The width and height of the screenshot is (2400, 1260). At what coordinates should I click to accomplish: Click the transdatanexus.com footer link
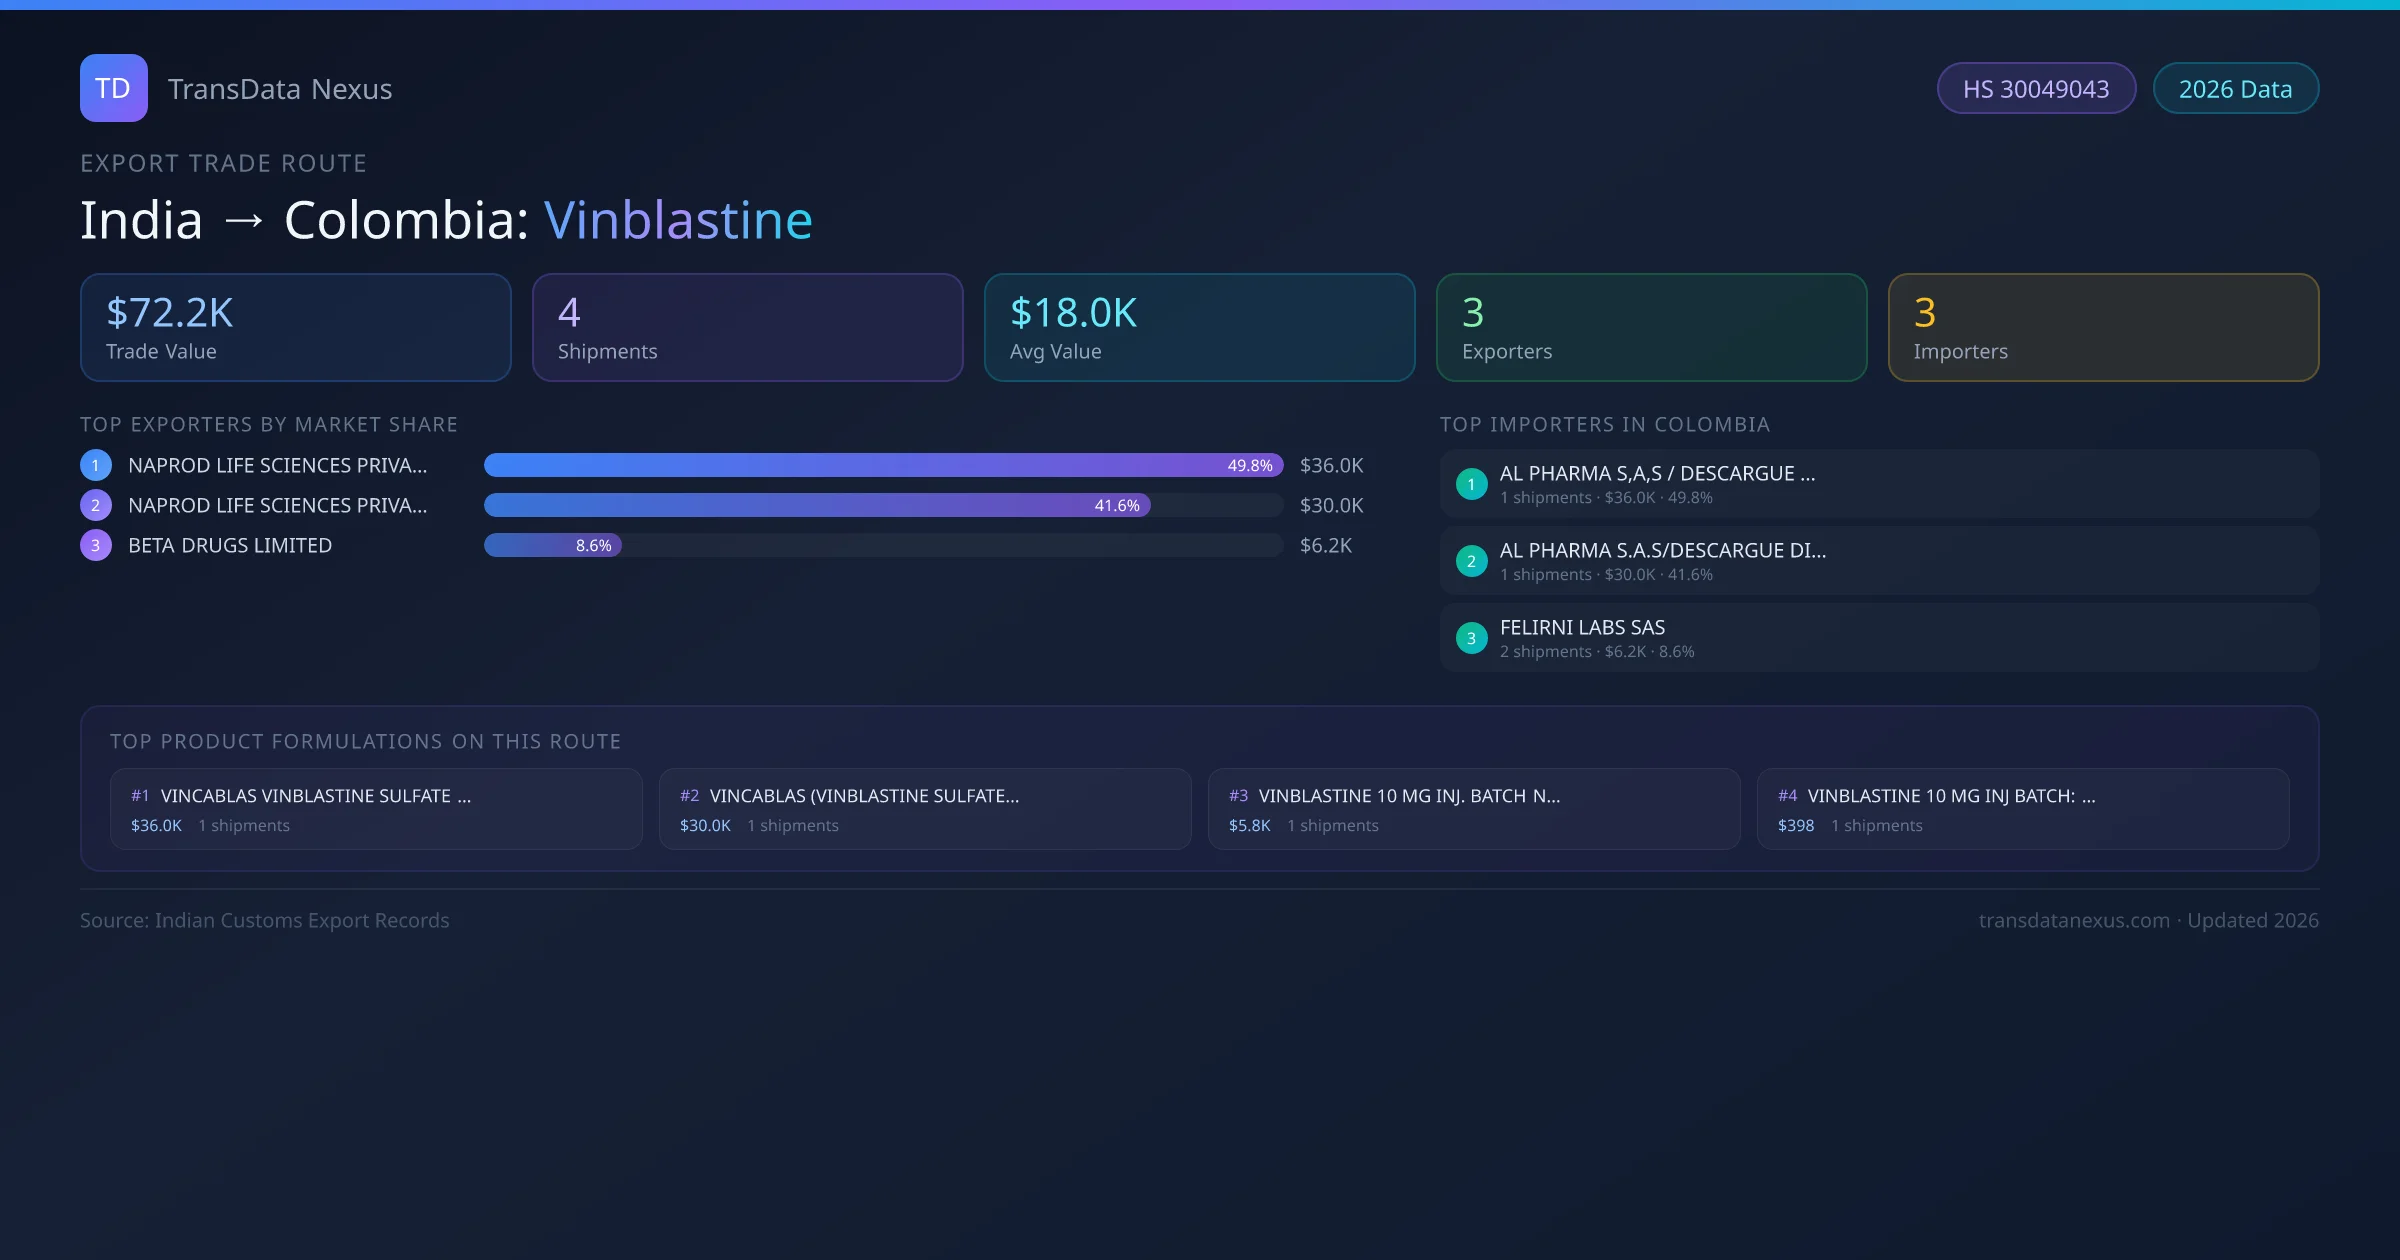click(x=2073, y=920)
